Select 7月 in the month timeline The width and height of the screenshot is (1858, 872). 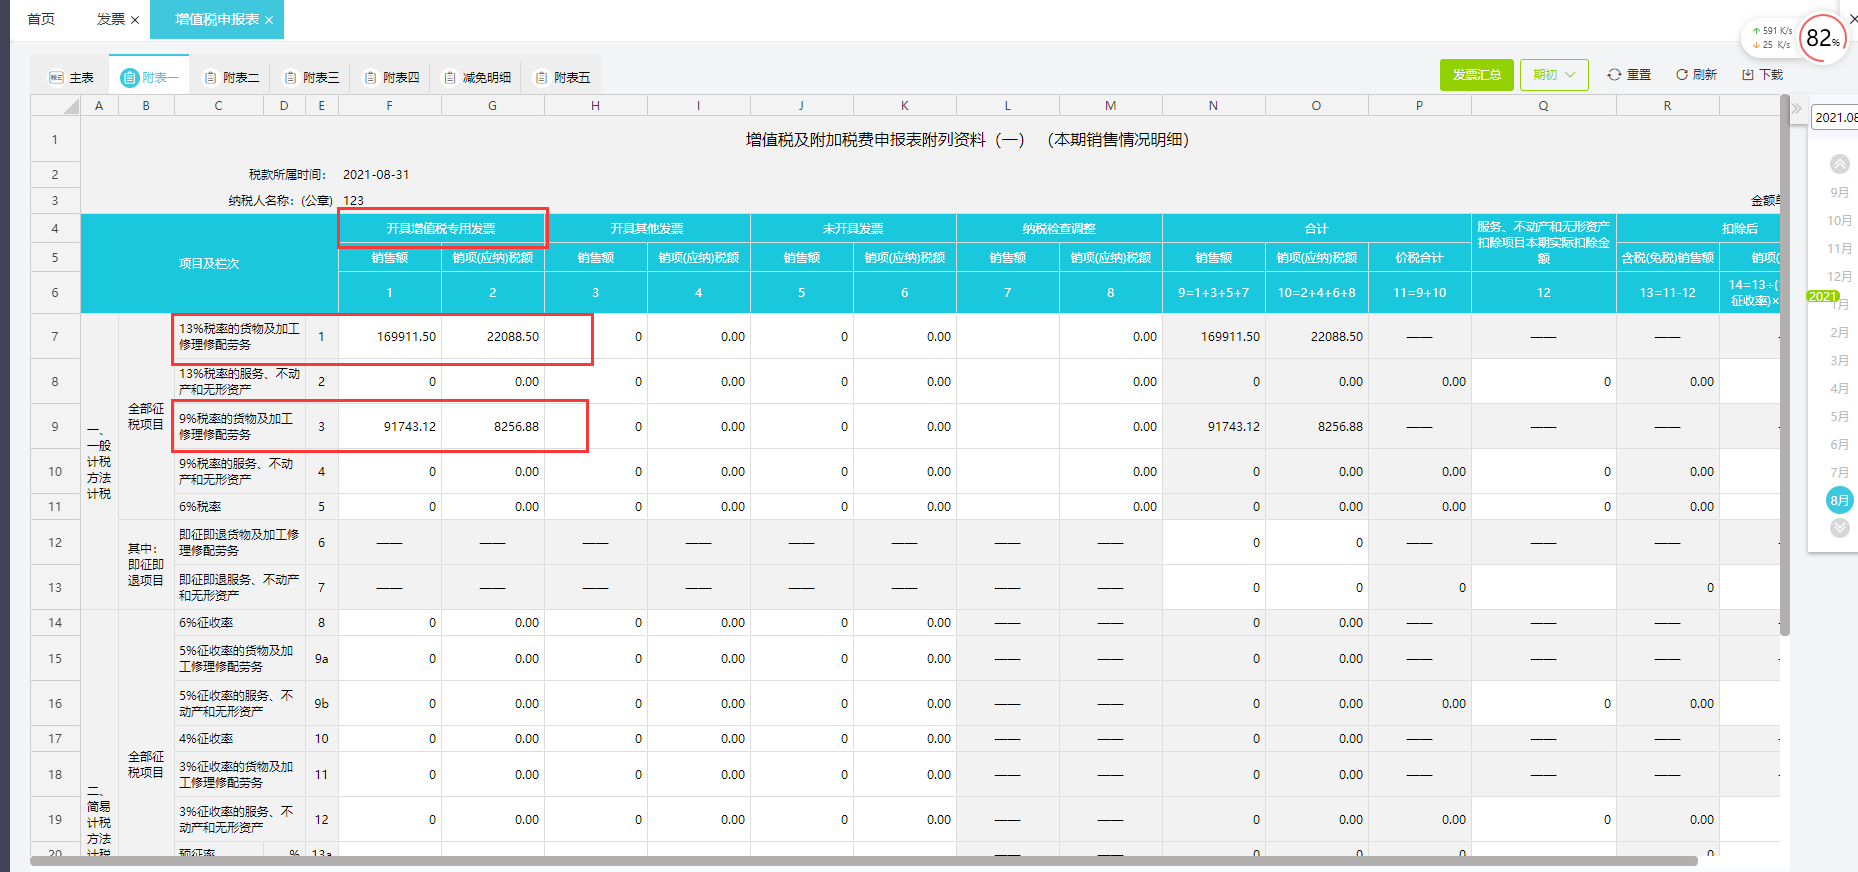(x=1839, y=472)
